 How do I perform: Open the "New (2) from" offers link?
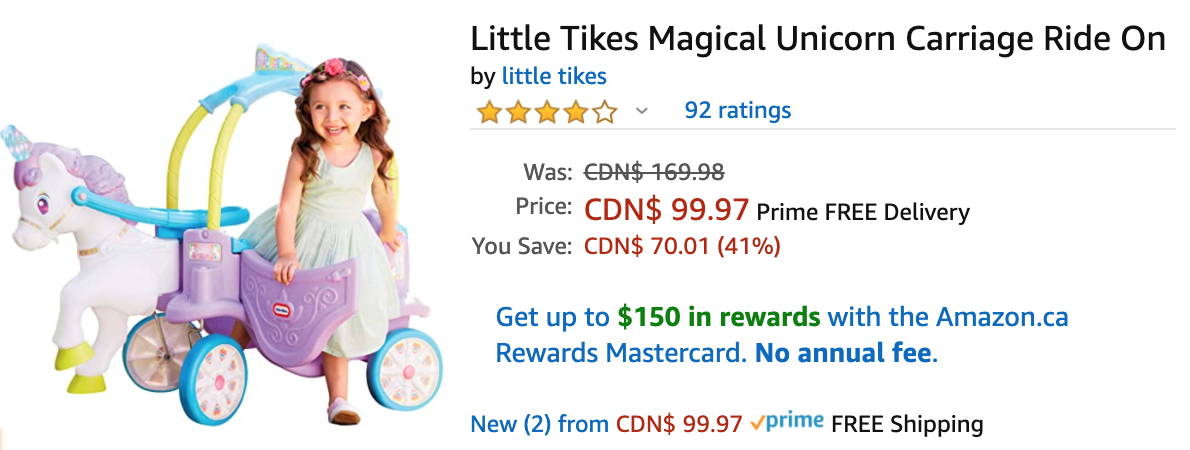539,424
